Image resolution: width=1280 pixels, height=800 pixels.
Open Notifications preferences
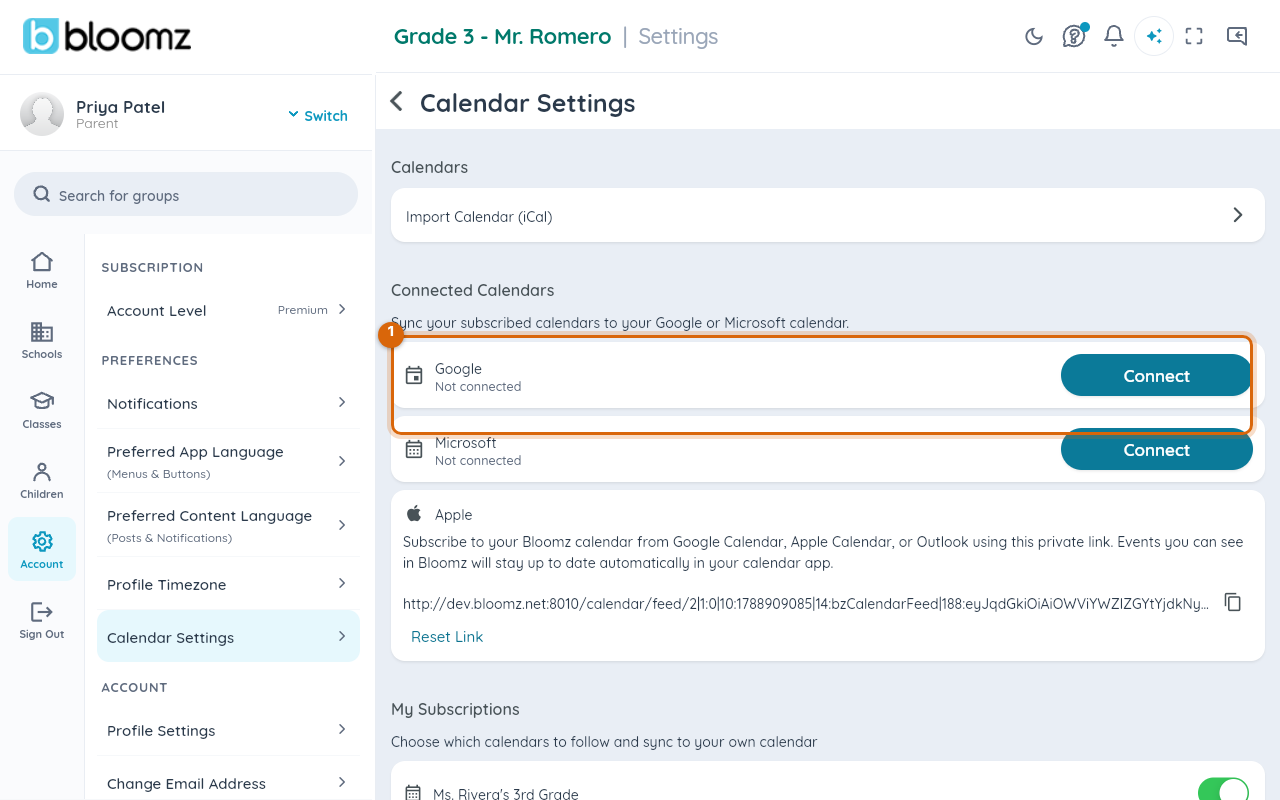pyautogui.click(x=228, y=403)
